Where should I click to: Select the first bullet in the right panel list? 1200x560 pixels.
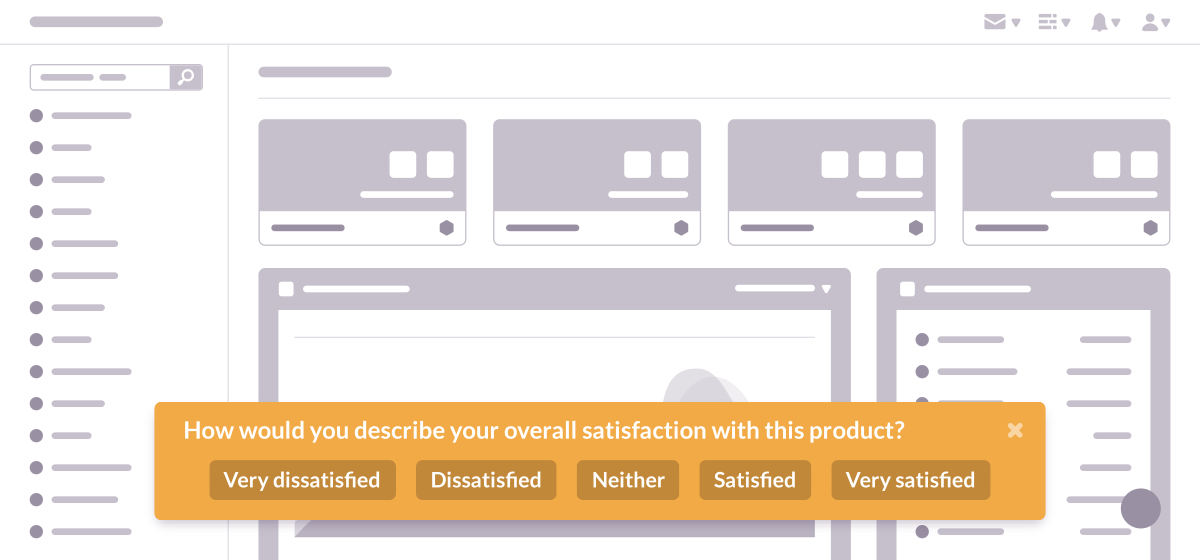[922, 340]
